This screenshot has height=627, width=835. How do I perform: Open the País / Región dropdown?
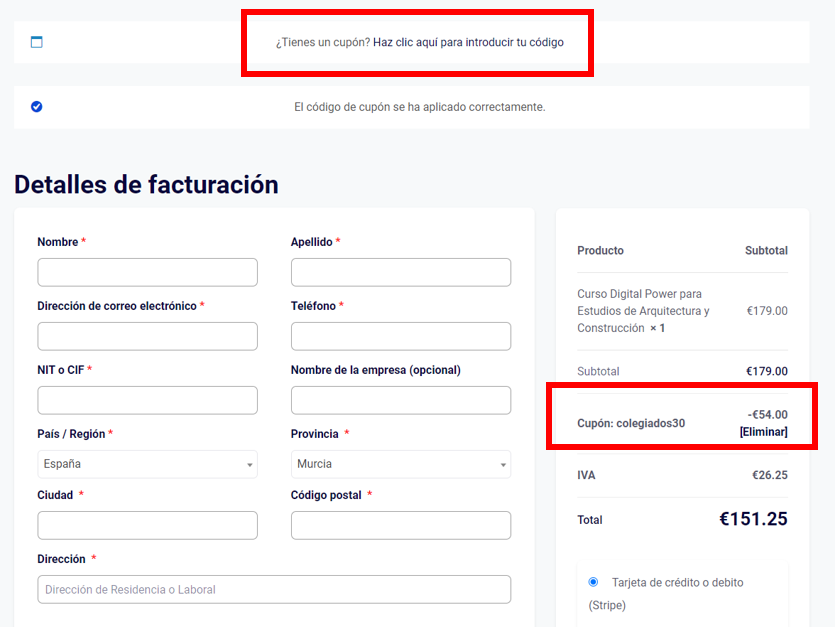click(148, 464)
